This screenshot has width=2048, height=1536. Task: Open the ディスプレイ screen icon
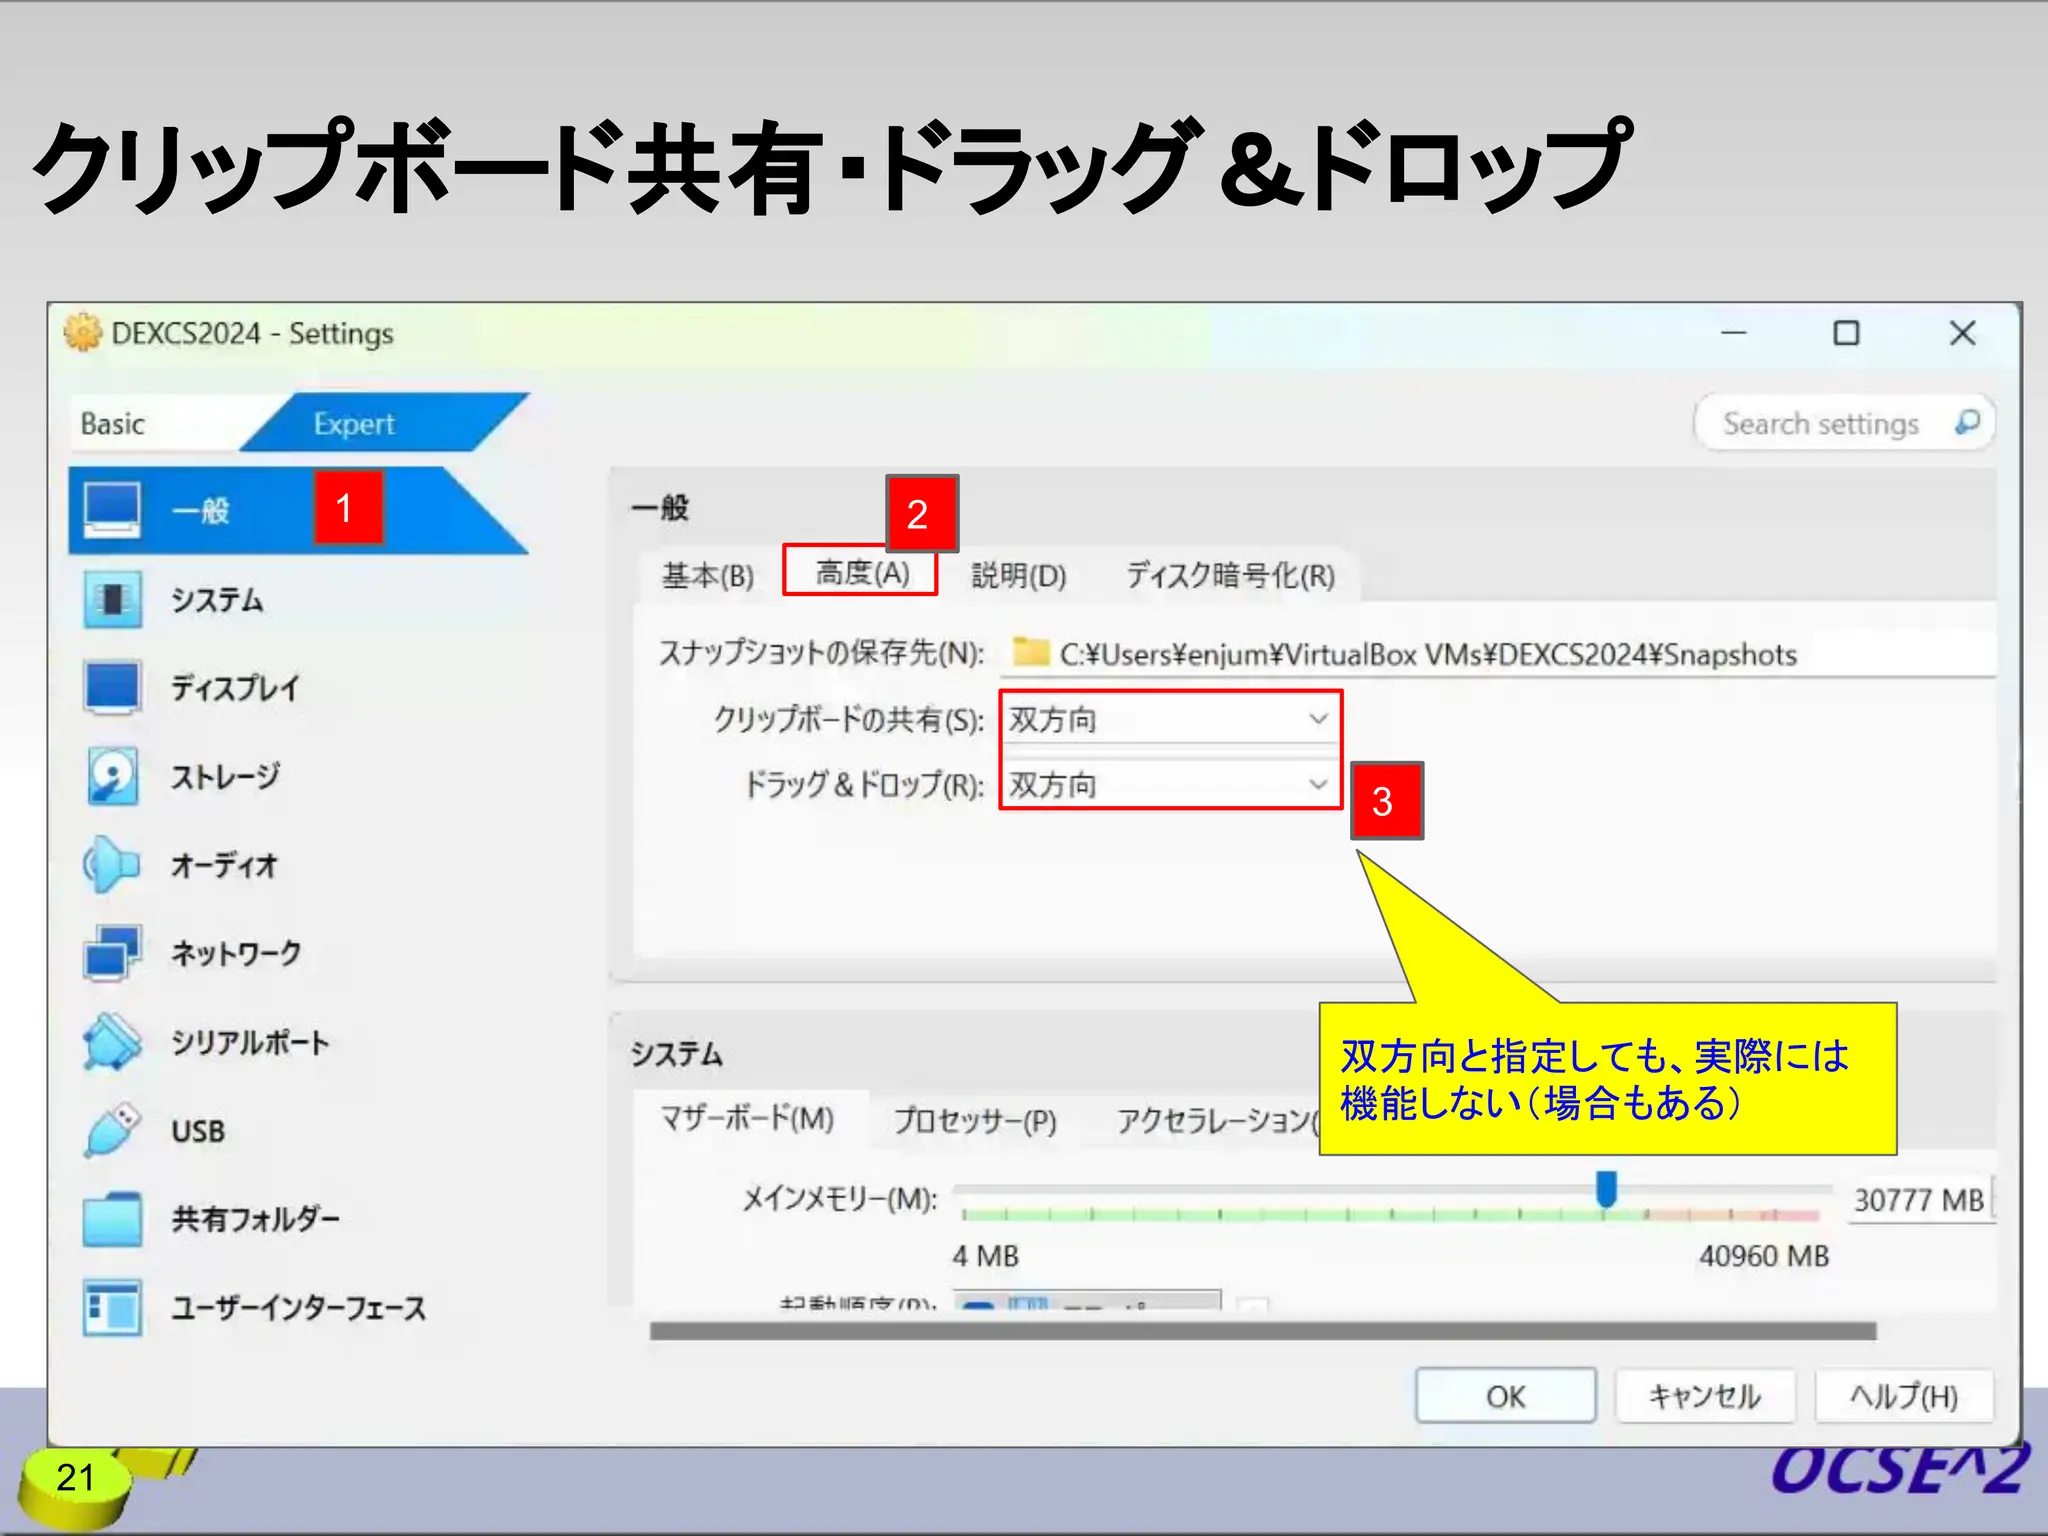click(x=112, y=688)
